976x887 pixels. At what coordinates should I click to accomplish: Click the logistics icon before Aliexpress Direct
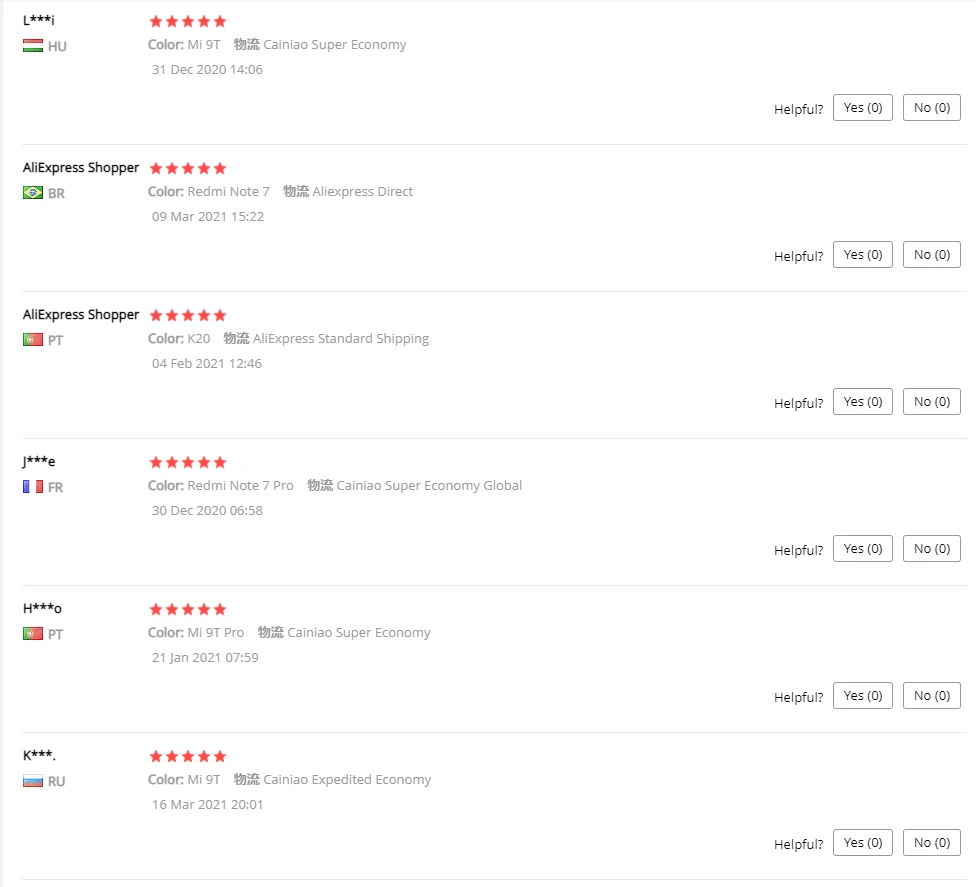(x=296, y=191)
